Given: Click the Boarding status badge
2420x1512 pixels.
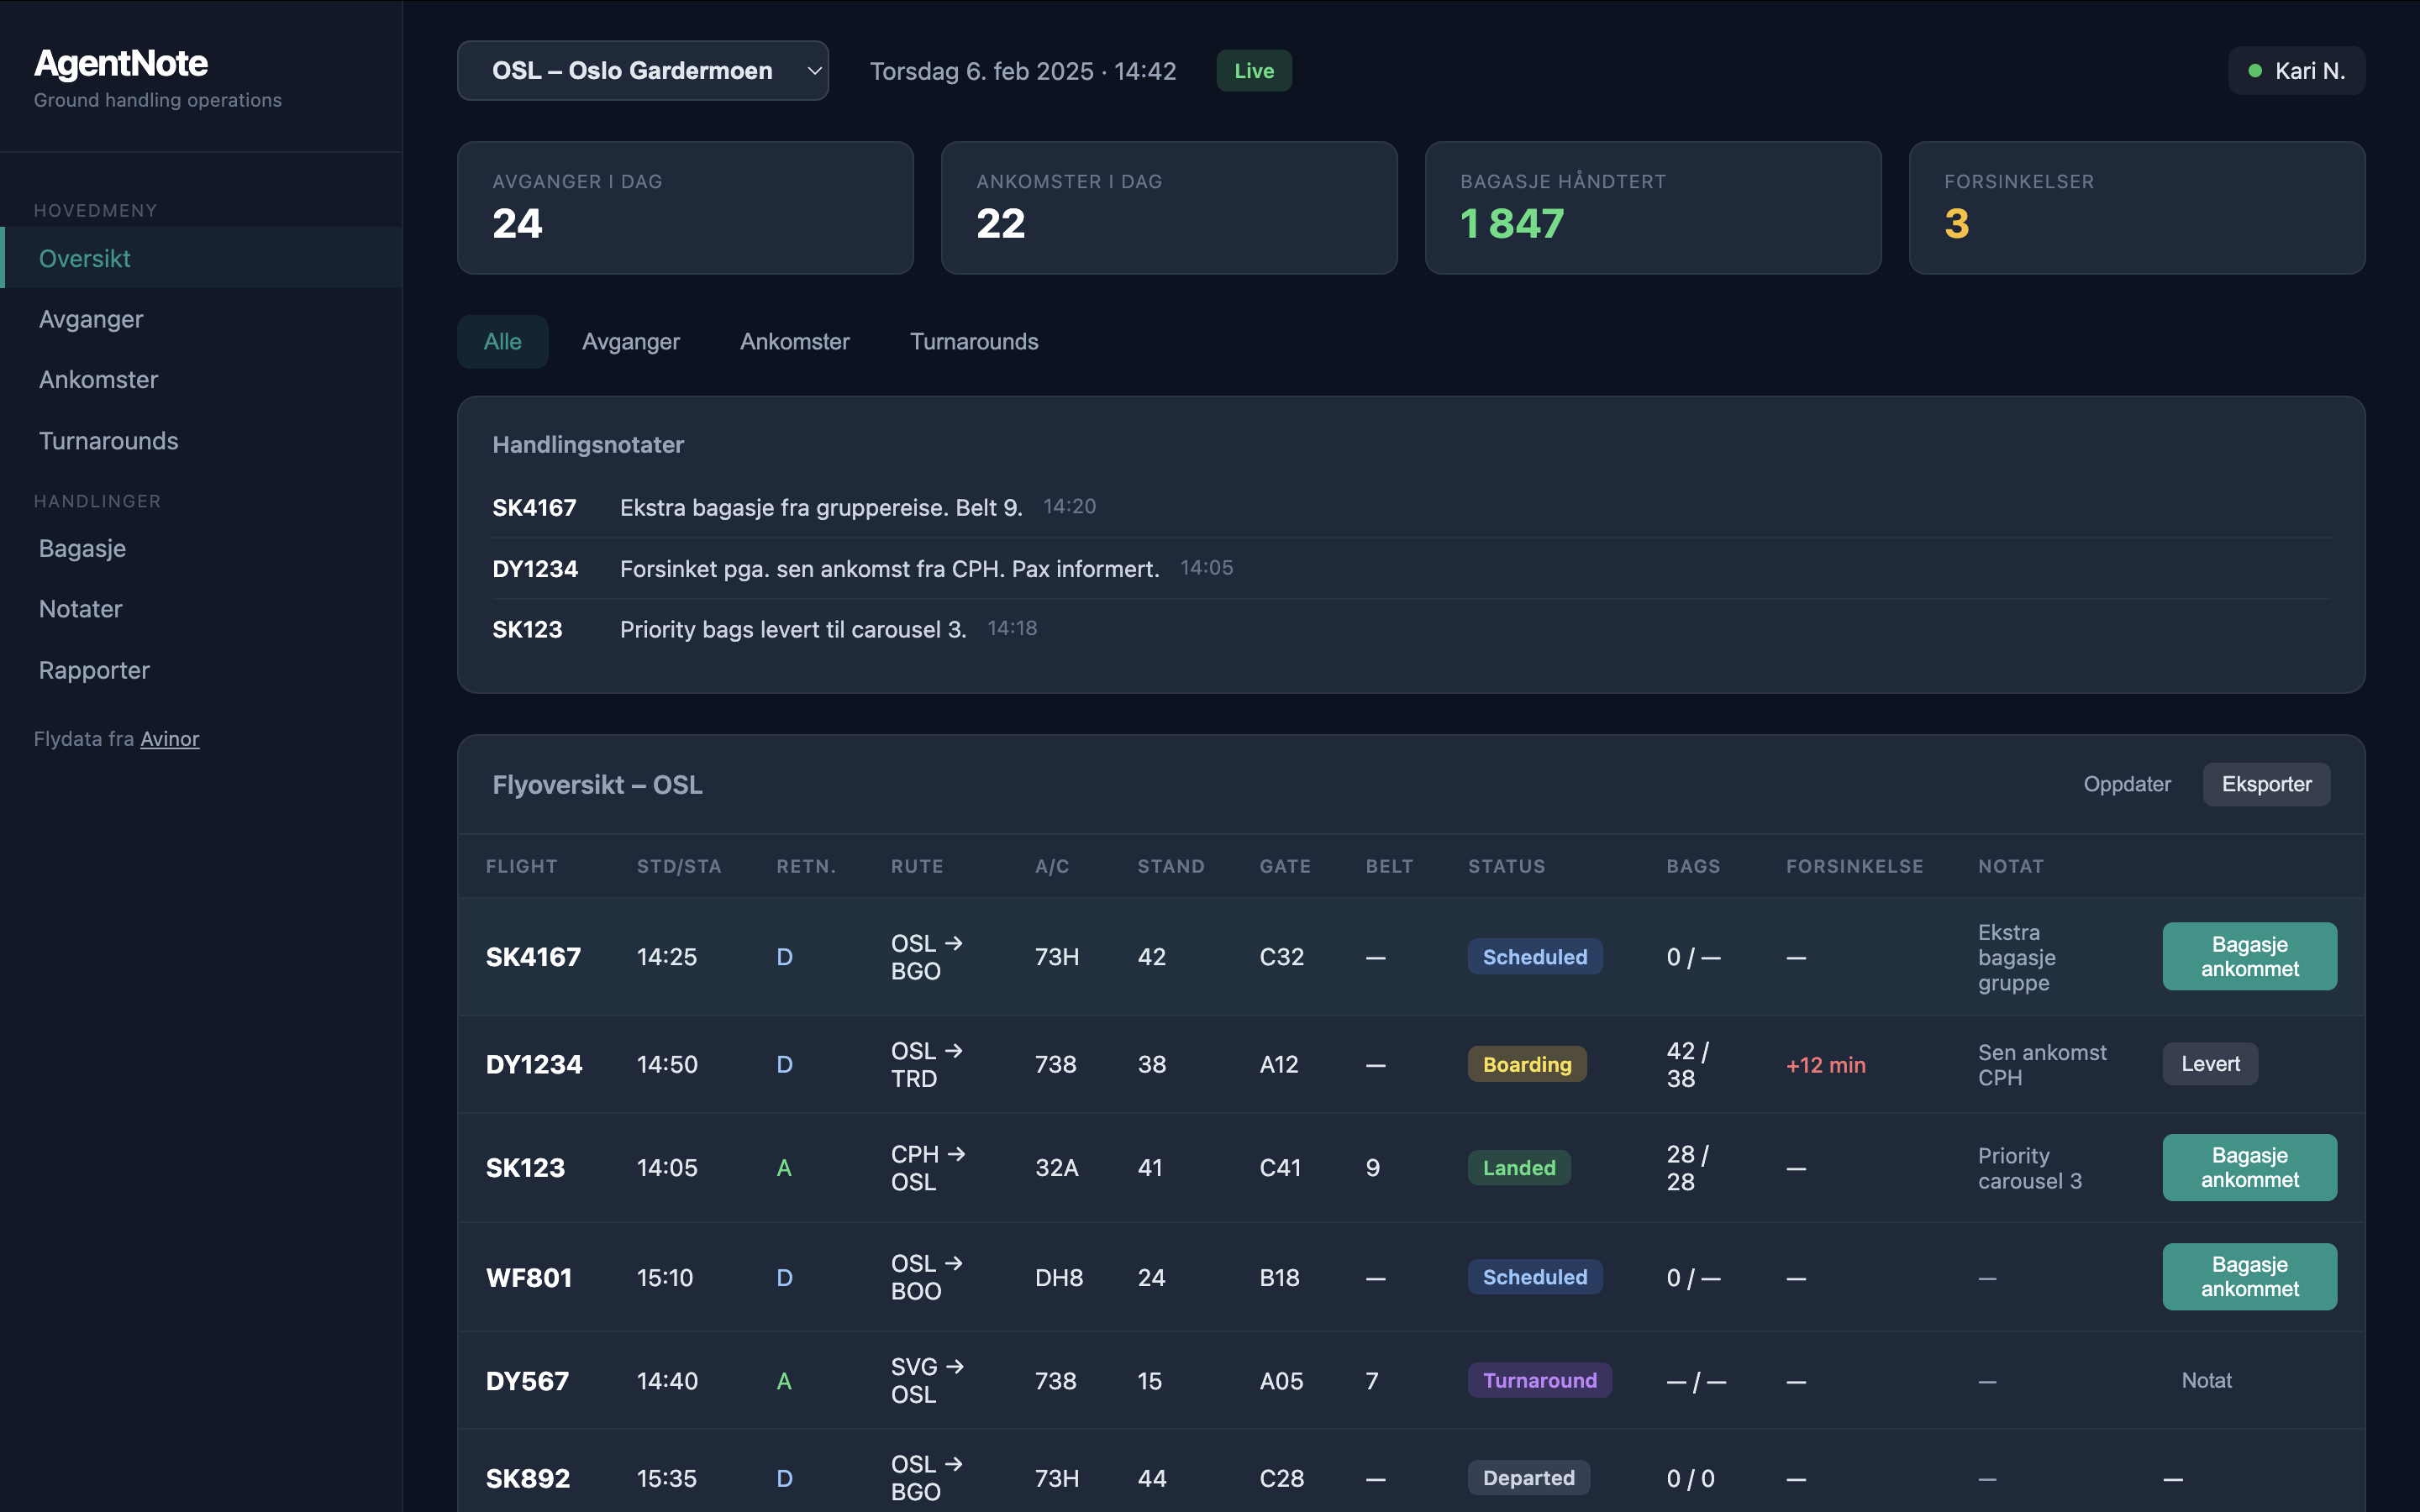Looking at the screenshot, I should pos(1526,1064).
